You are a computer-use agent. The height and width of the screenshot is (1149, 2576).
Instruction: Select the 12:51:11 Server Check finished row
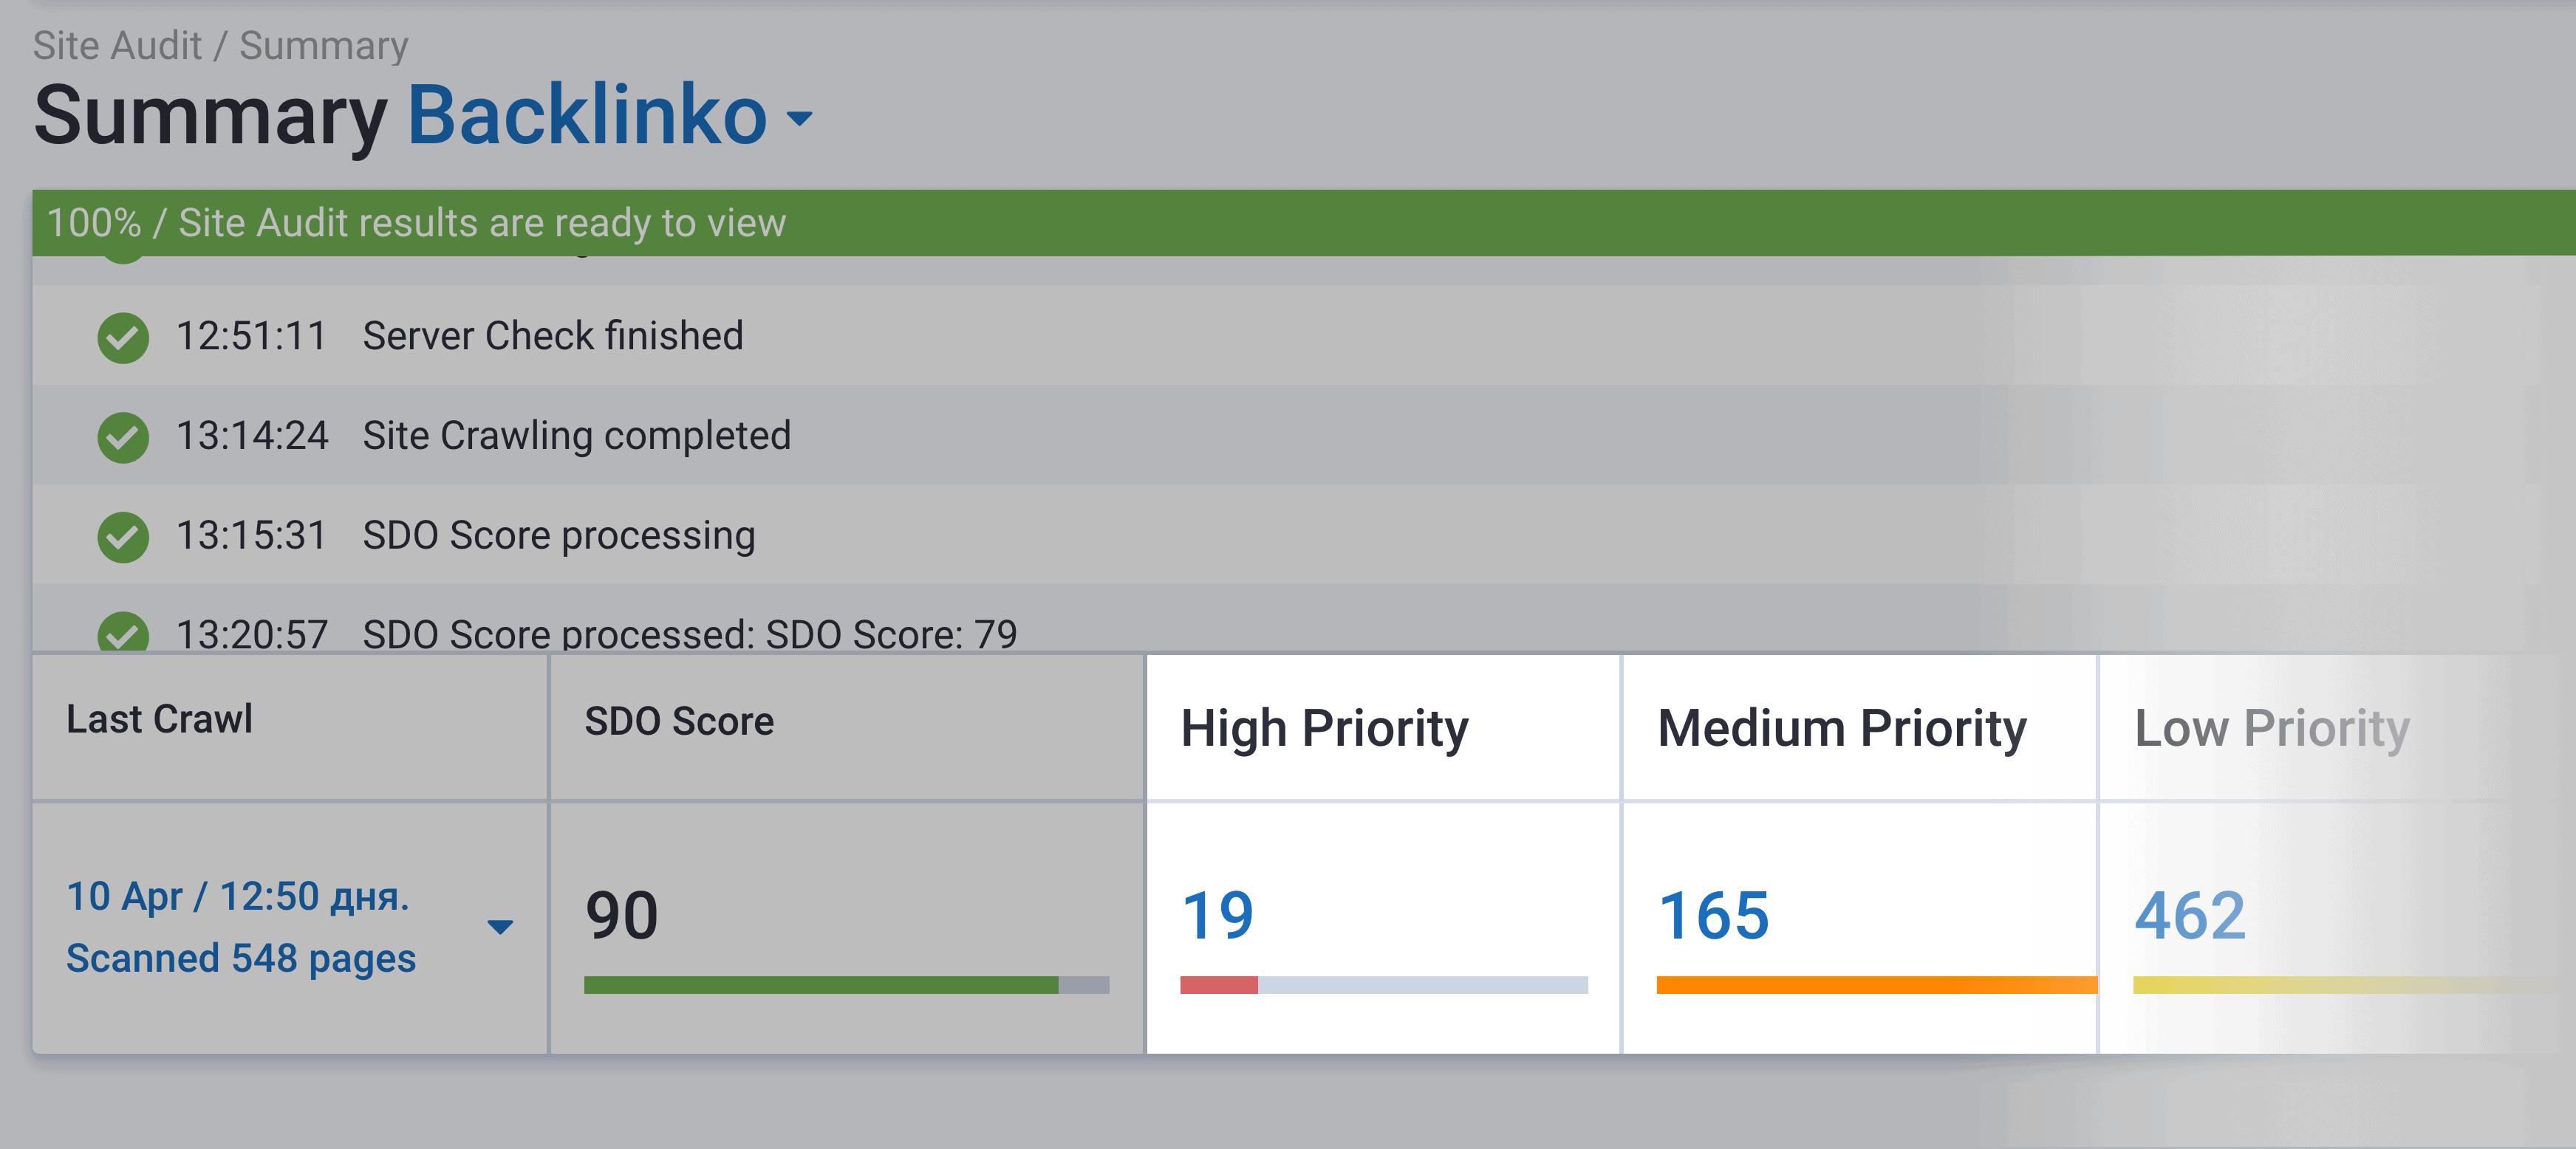tap(1304, 335)
